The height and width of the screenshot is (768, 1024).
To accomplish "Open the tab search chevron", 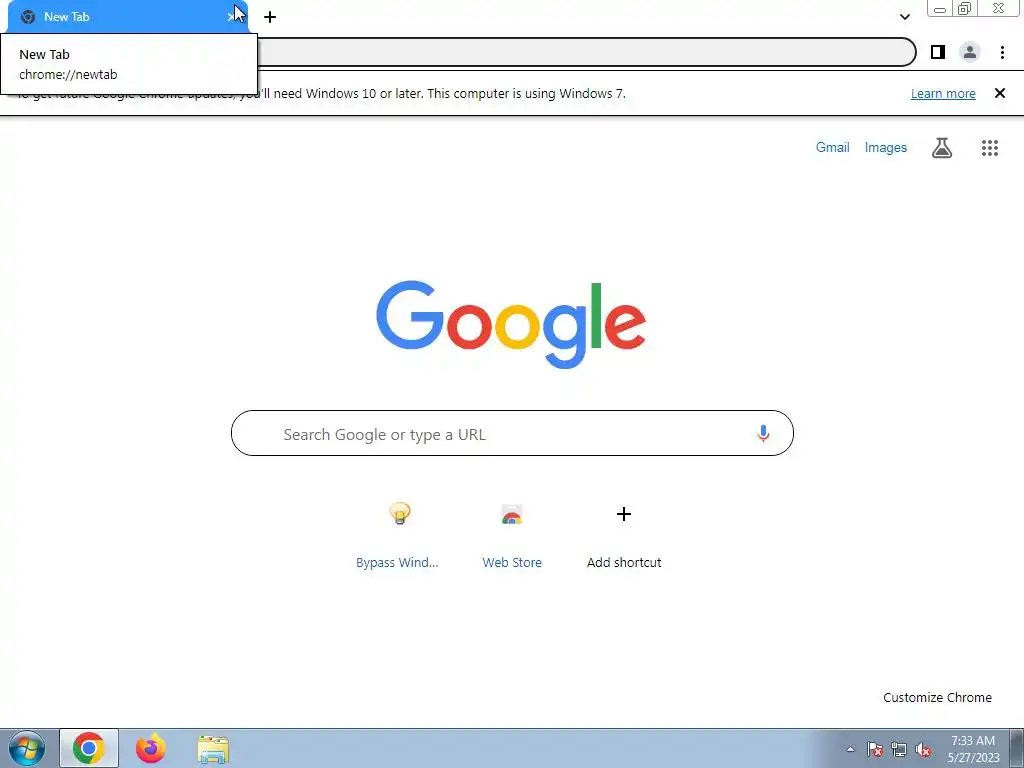I will tap(904, 17).
